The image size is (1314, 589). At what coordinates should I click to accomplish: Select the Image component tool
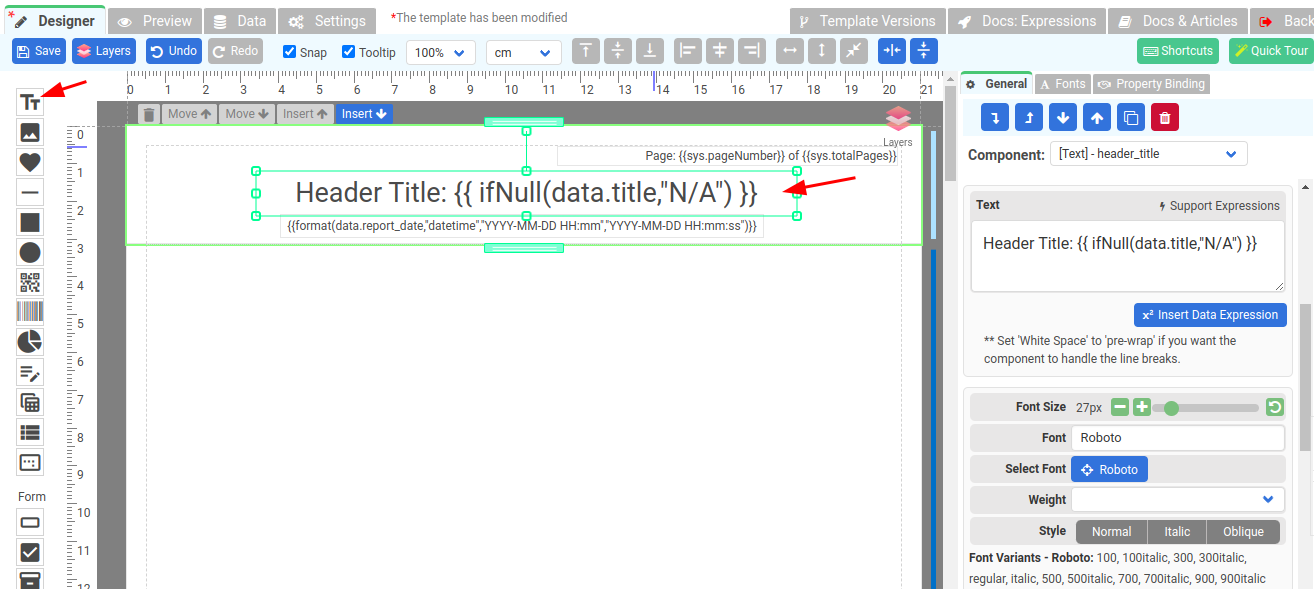30,132
